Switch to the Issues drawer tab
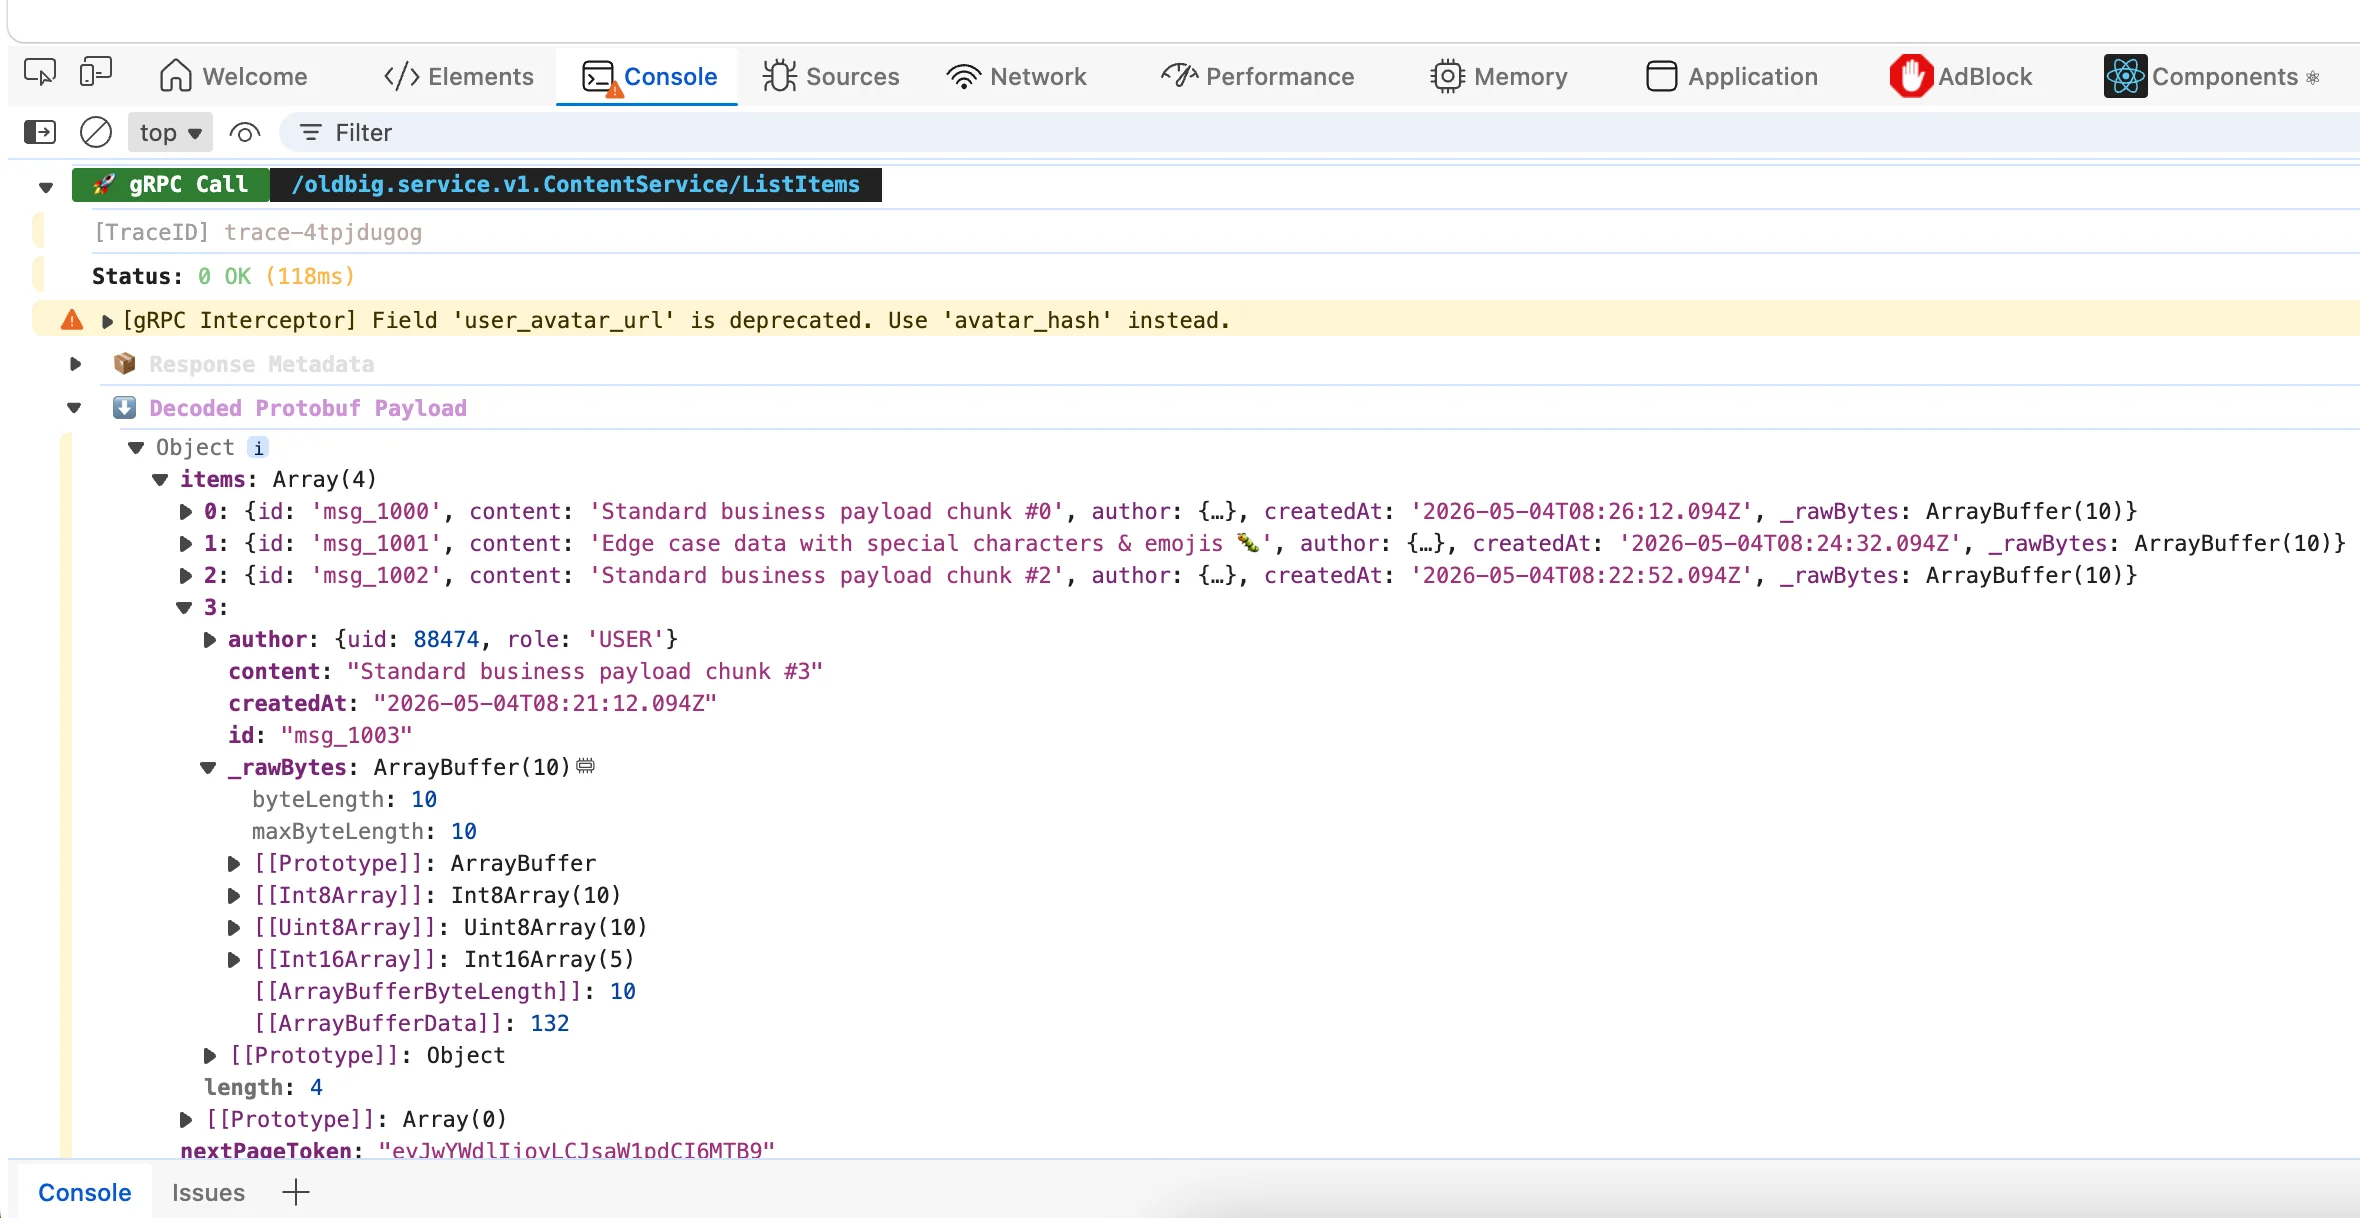Viewport: 2360px width, 1218px height. (x=208, y=1192)
